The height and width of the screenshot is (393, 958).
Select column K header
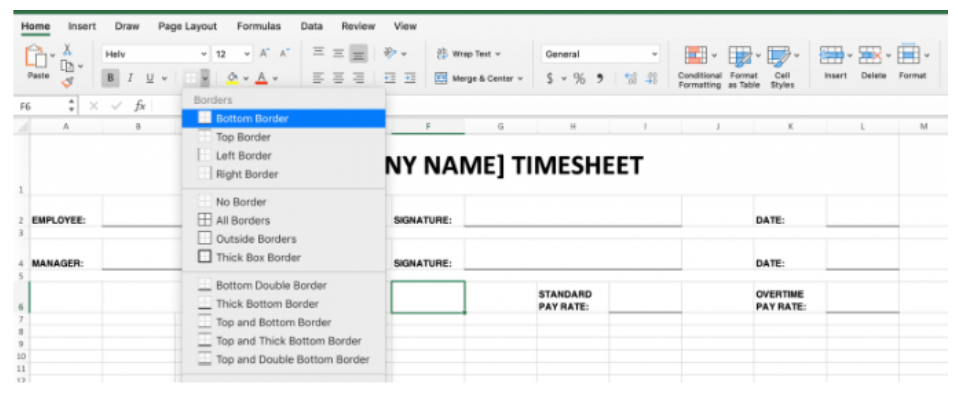(x=790, y=127)
